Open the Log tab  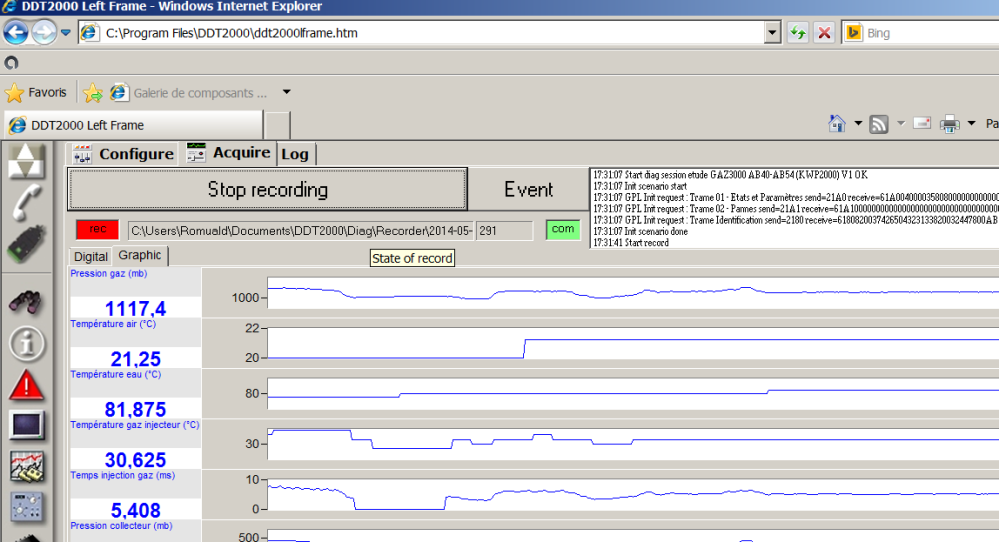295,154
